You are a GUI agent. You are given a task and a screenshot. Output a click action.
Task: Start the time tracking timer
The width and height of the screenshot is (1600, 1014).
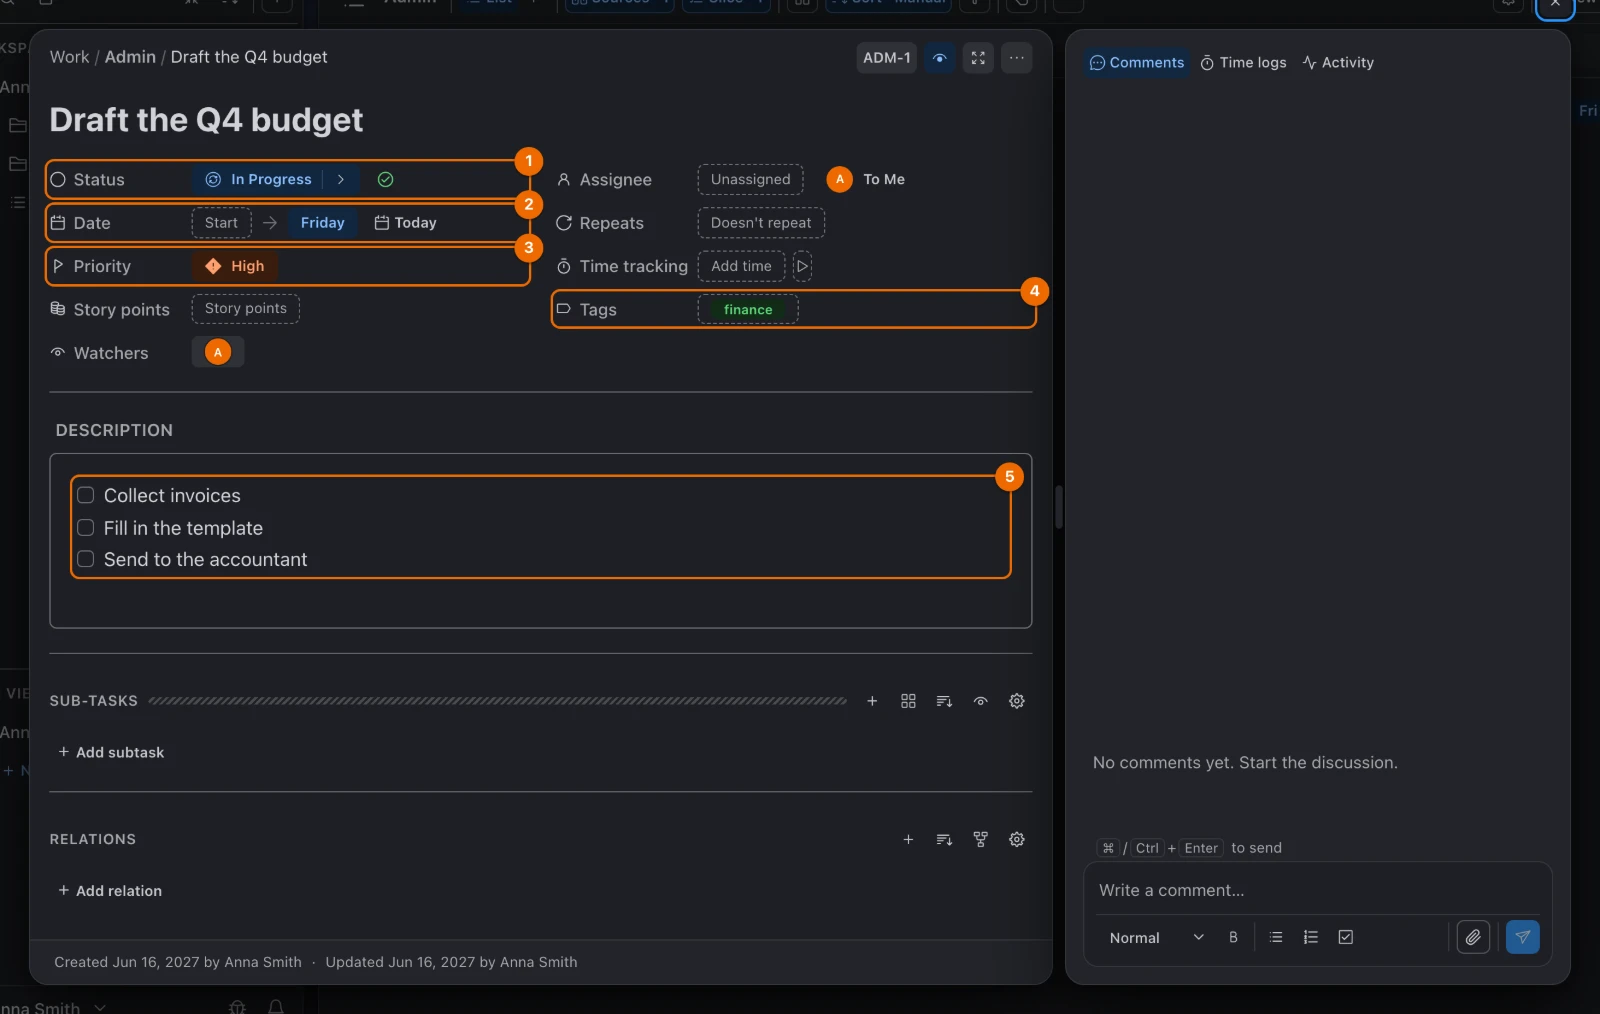pos(802,266)
